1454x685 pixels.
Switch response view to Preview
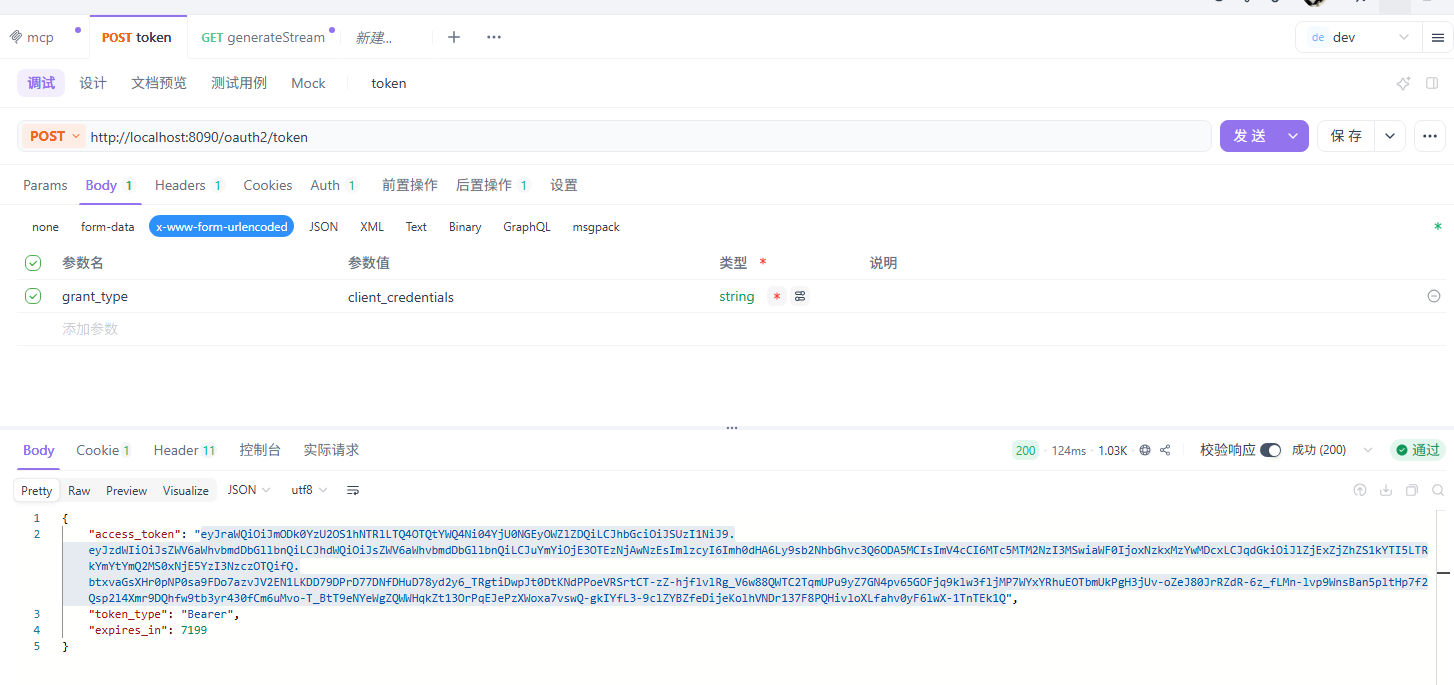(x=127, y=490)
